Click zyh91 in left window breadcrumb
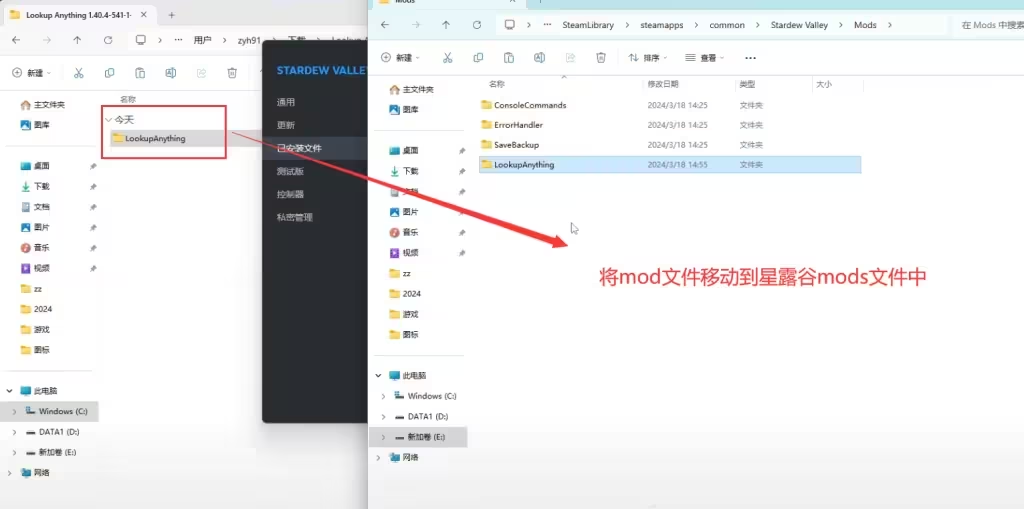Viewport: 1024px width, 509px height. point(249,40)
